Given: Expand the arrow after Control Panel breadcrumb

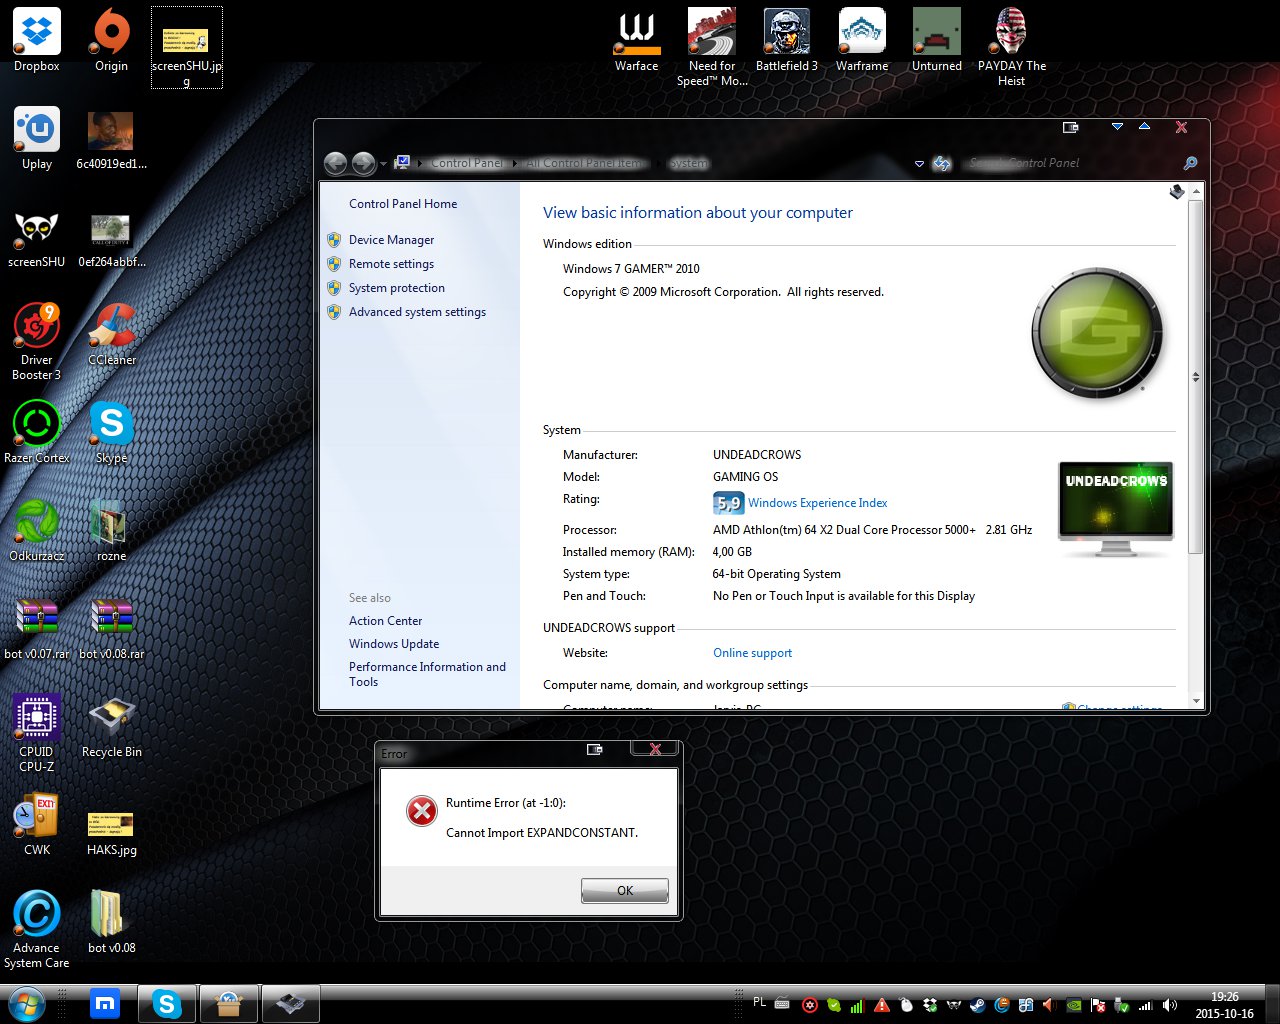Looking at the screenshot, I should pos(516,163).
